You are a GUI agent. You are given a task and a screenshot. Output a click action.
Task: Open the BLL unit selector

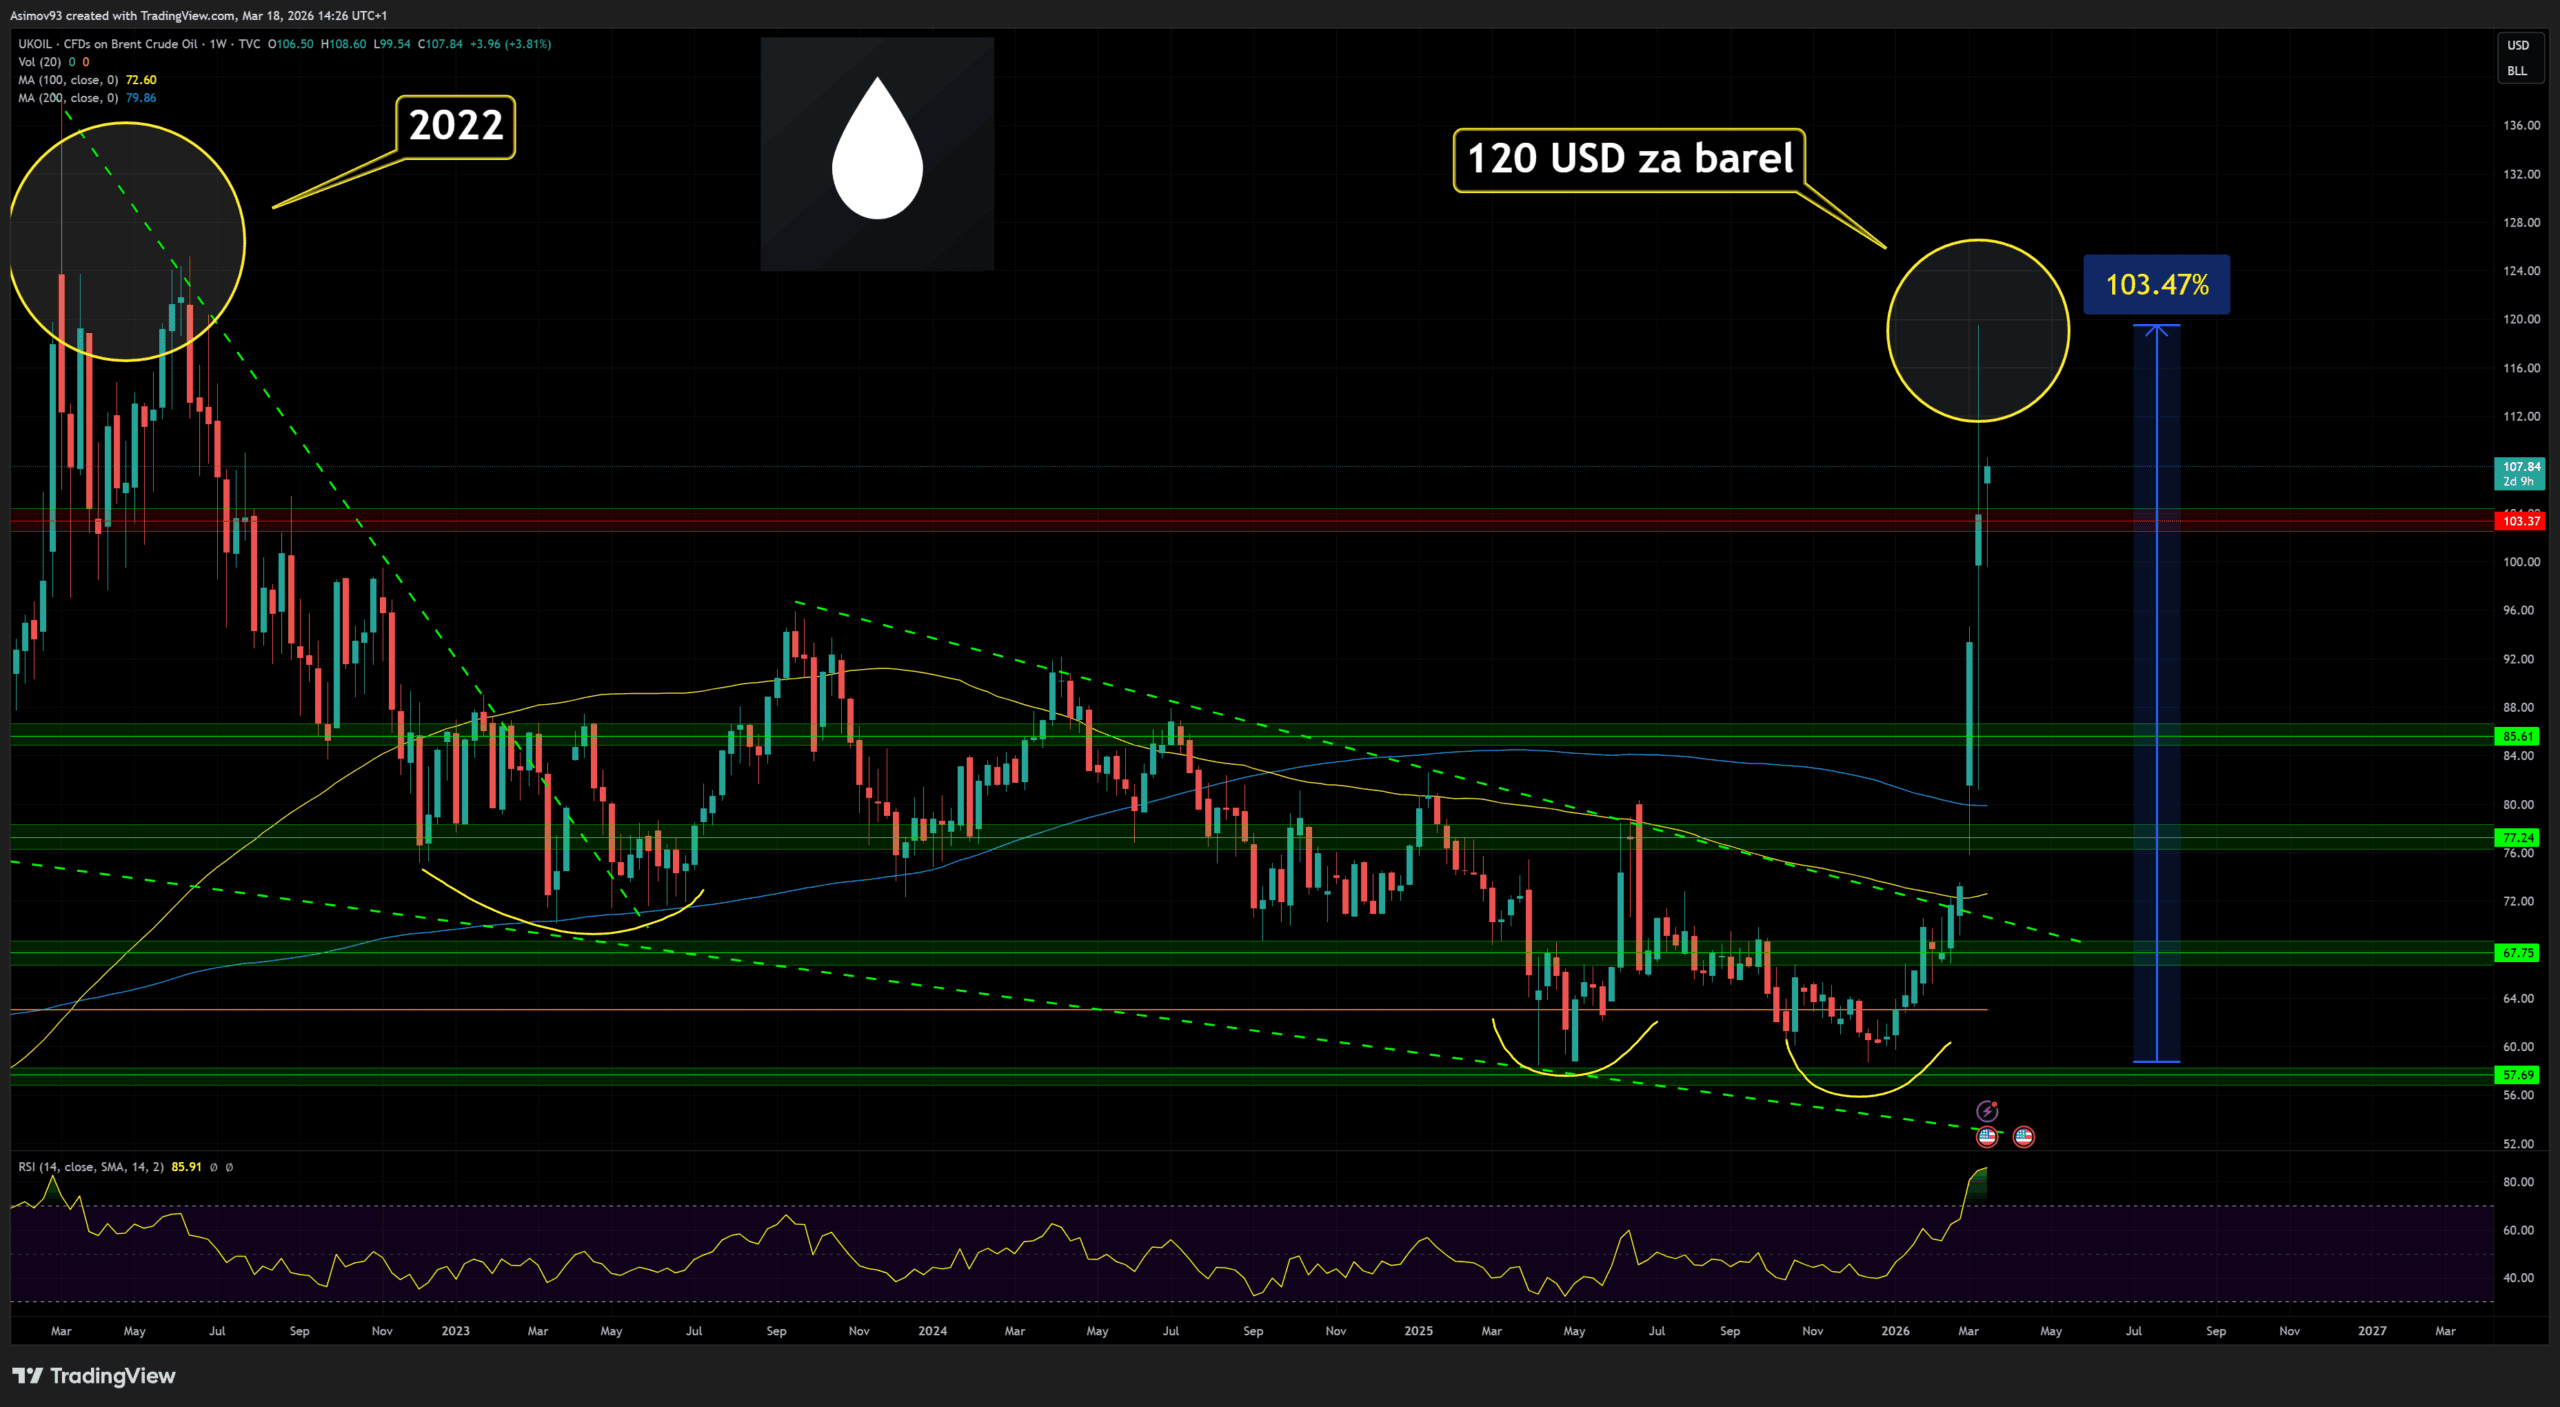pos(2517,71)
